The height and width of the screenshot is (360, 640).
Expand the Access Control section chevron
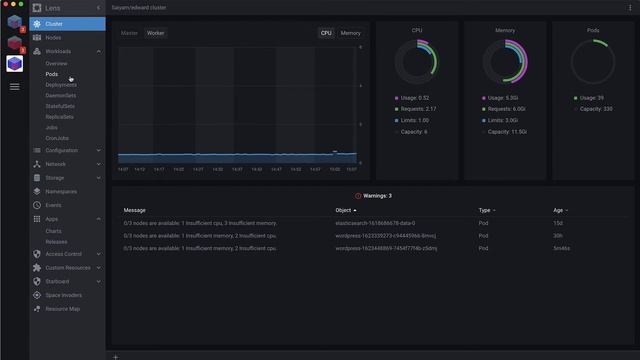(98, 254)
